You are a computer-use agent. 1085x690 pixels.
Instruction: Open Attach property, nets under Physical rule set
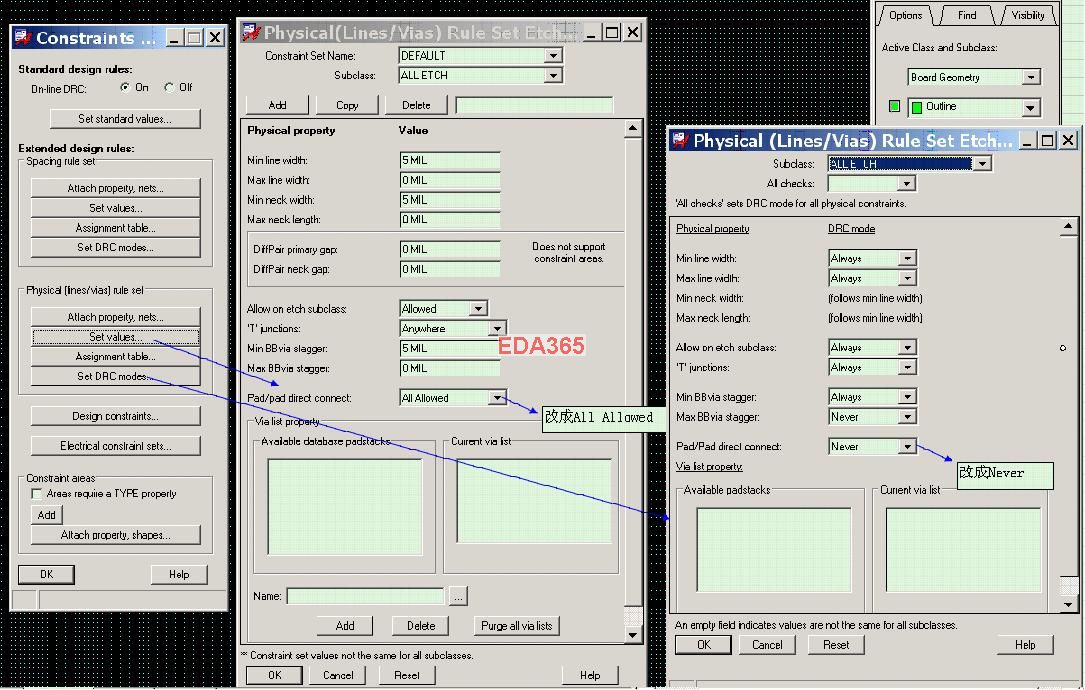(x=116, y=317)
